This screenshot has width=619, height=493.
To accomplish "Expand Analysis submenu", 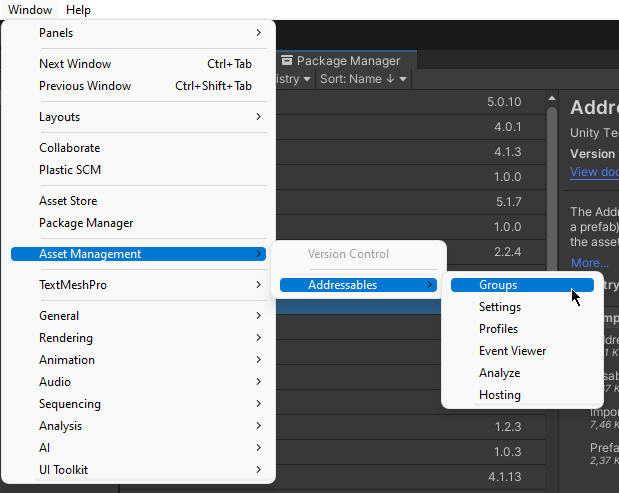I will click(139, 426).
